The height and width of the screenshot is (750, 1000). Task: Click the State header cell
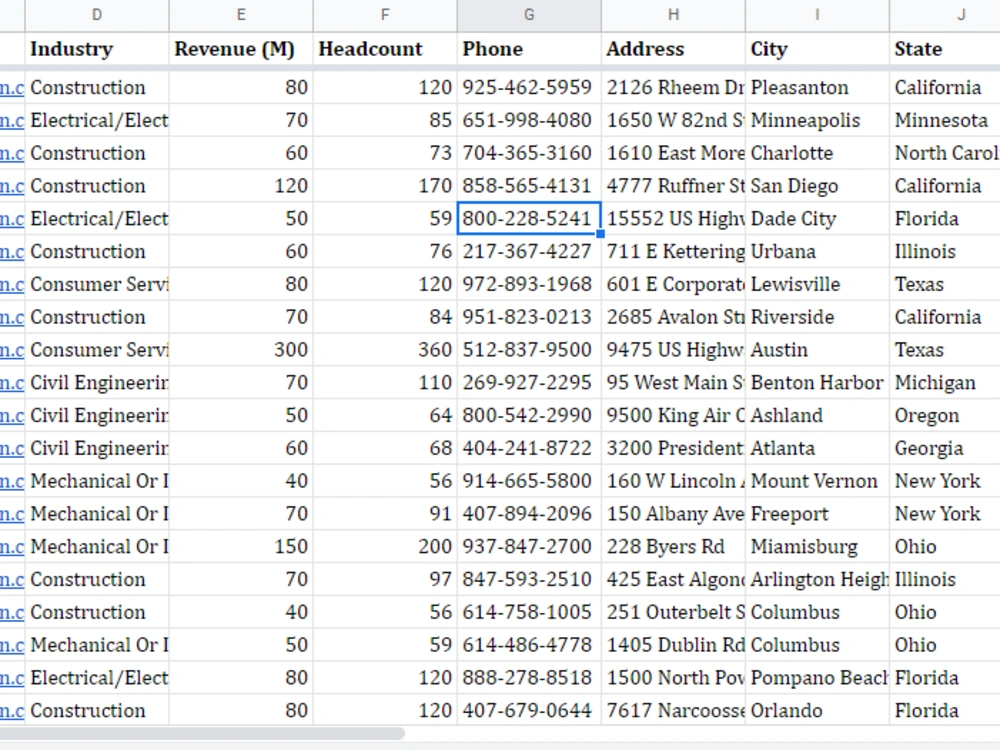pyautogui.click(x=945, y=48)
